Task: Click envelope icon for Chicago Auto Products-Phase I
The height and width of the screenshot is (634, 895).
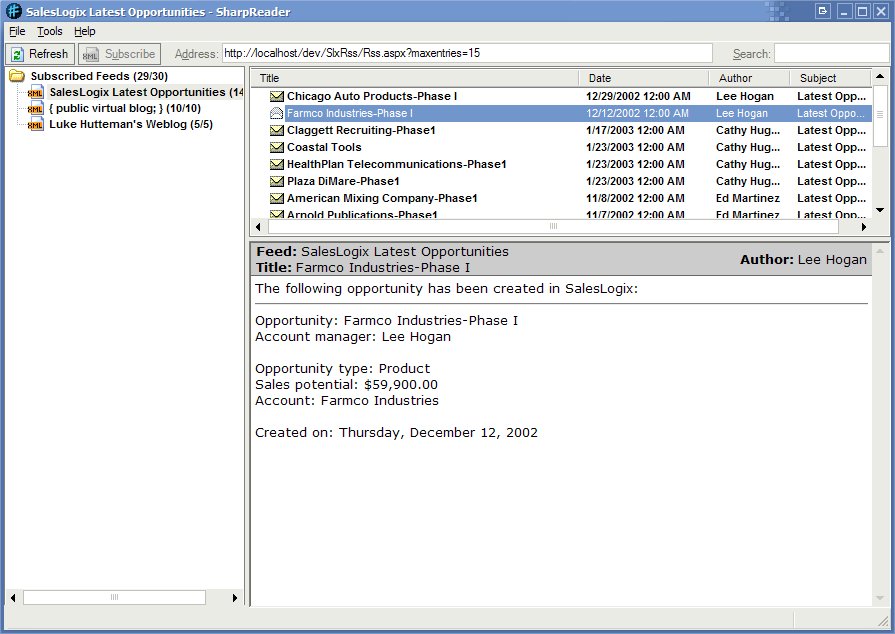Action: [x=277, y=96]
